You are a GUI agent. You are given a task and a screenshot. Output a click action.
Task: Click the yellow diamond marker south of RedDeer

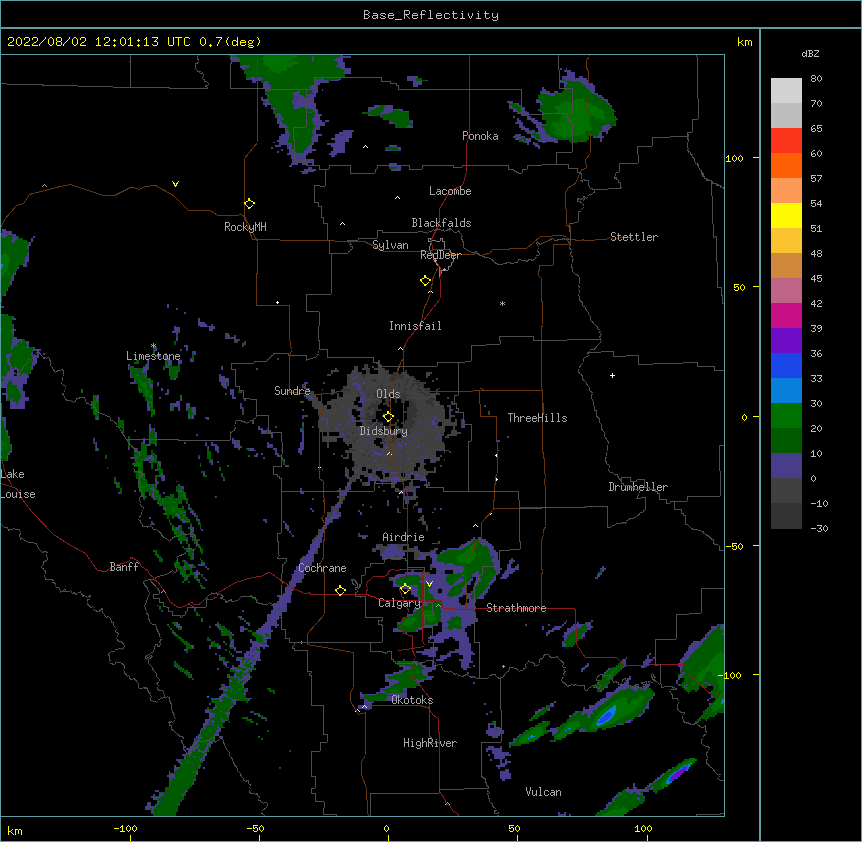click(x=425, y=281)
